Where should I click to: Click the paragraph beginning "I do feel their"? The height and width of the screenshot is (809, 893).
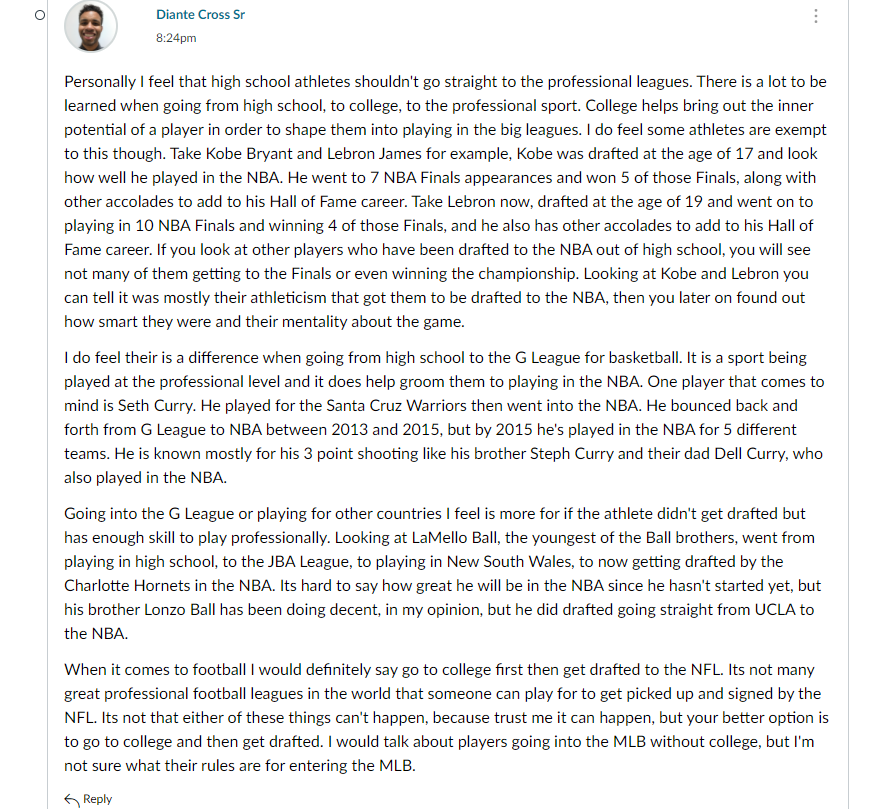pos(444,417)
